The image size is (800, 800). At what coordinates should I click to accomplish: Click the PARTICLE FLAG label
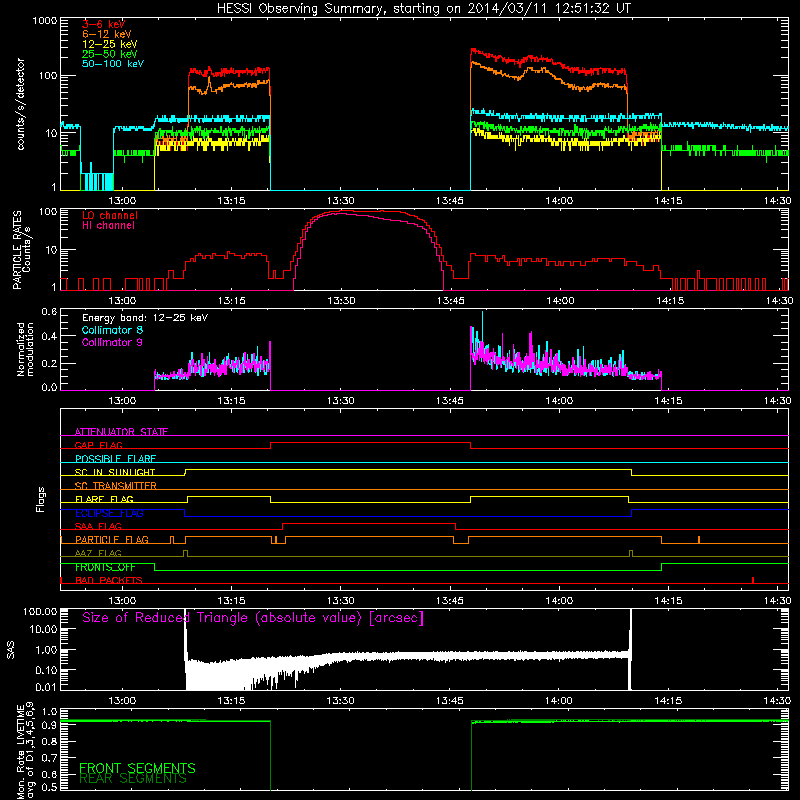(112, 540)
